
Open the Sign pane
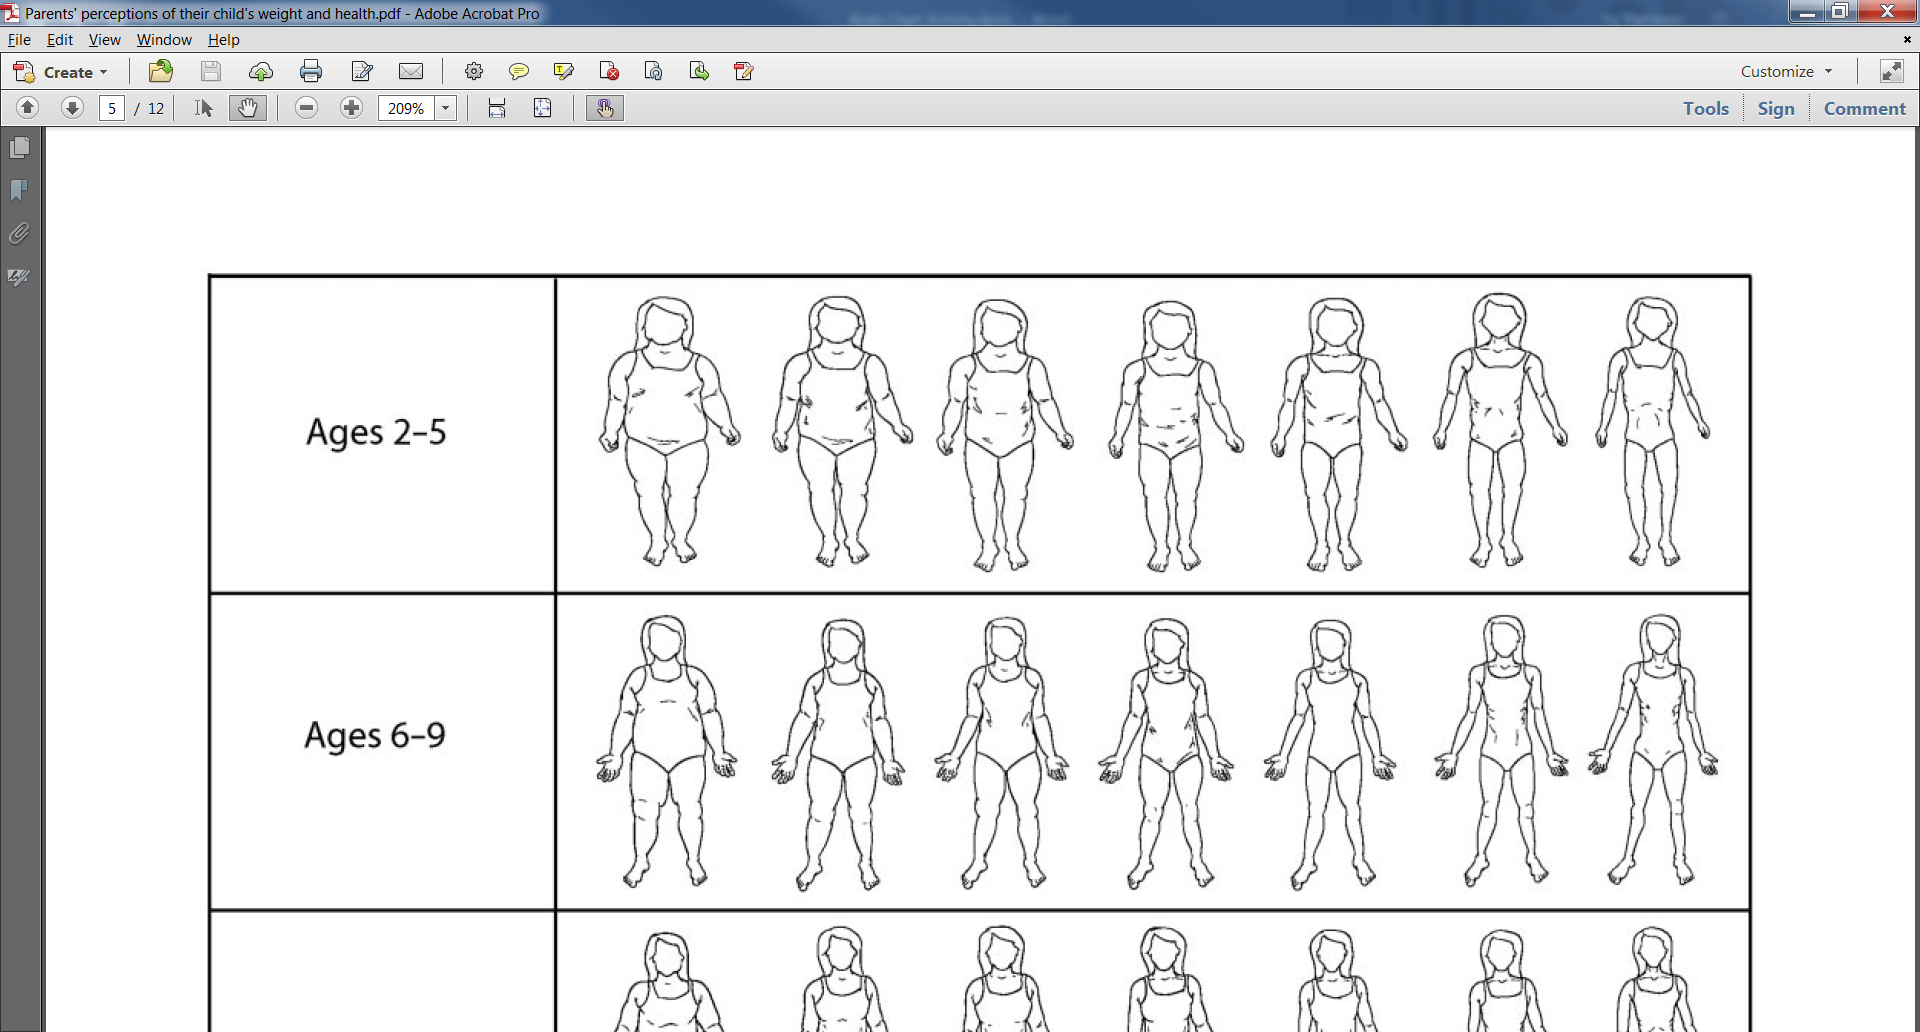click(x=1776, y=108)
